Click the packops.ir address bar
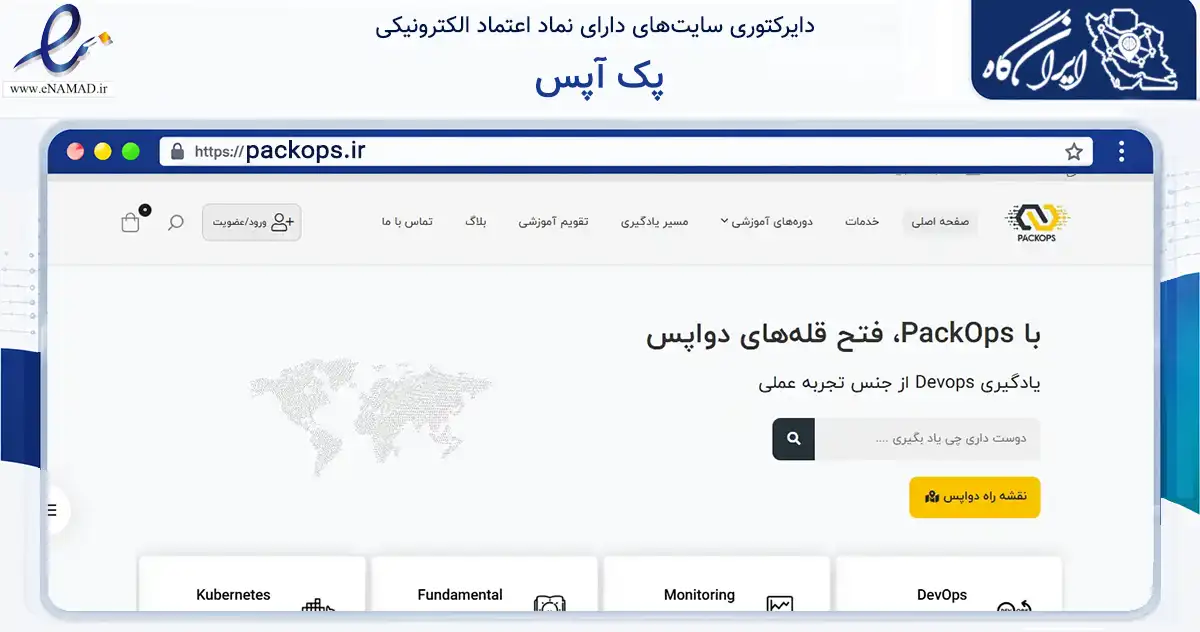 pos(626,152)
